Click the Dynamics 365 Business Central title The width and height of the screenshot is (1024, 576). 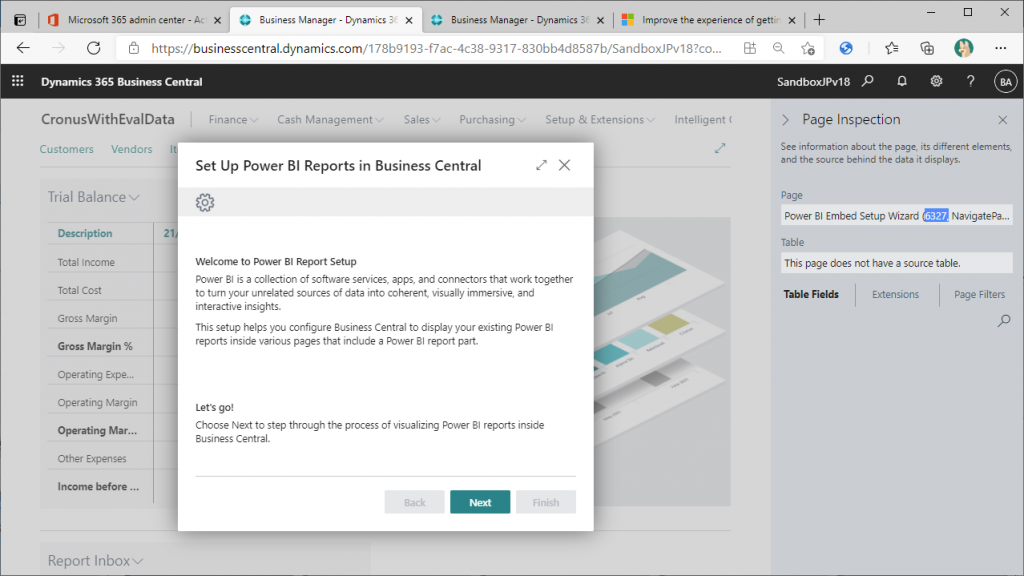coord(121,82)
